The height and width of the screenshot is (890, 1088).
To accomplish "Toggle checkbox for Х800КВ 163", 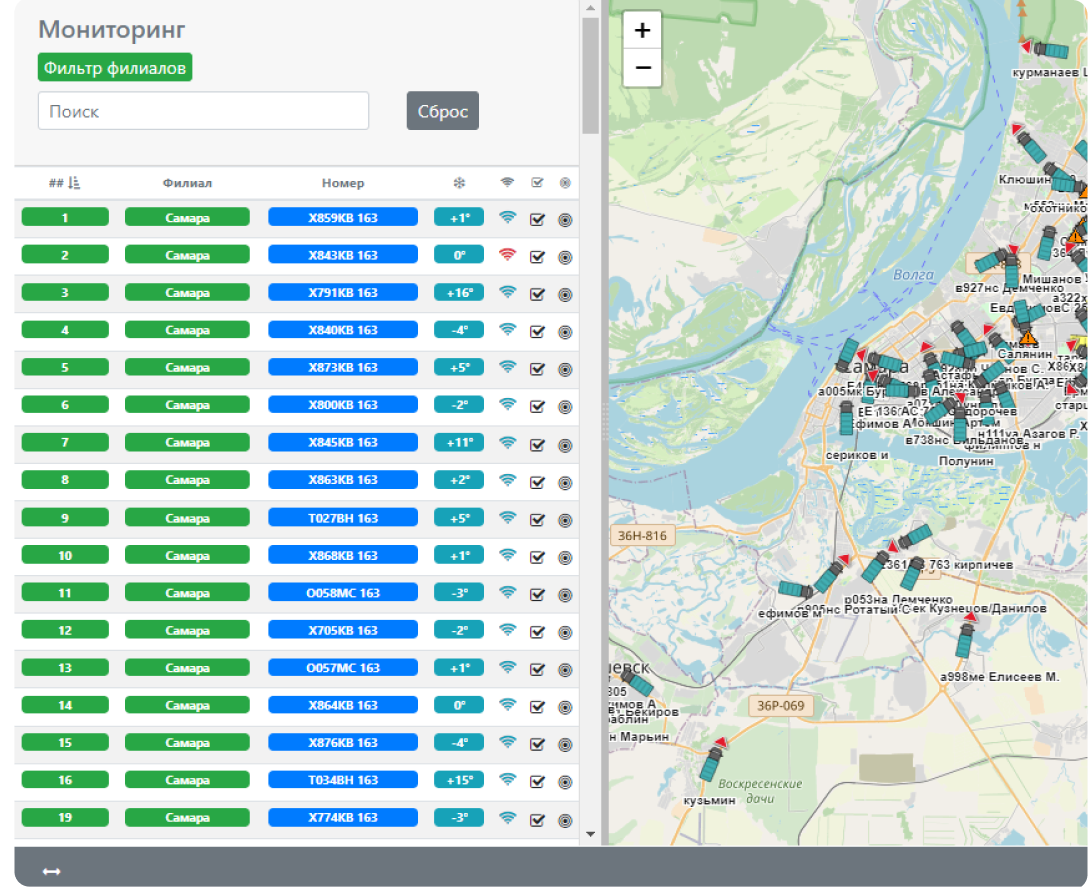I will click(537, 407).
